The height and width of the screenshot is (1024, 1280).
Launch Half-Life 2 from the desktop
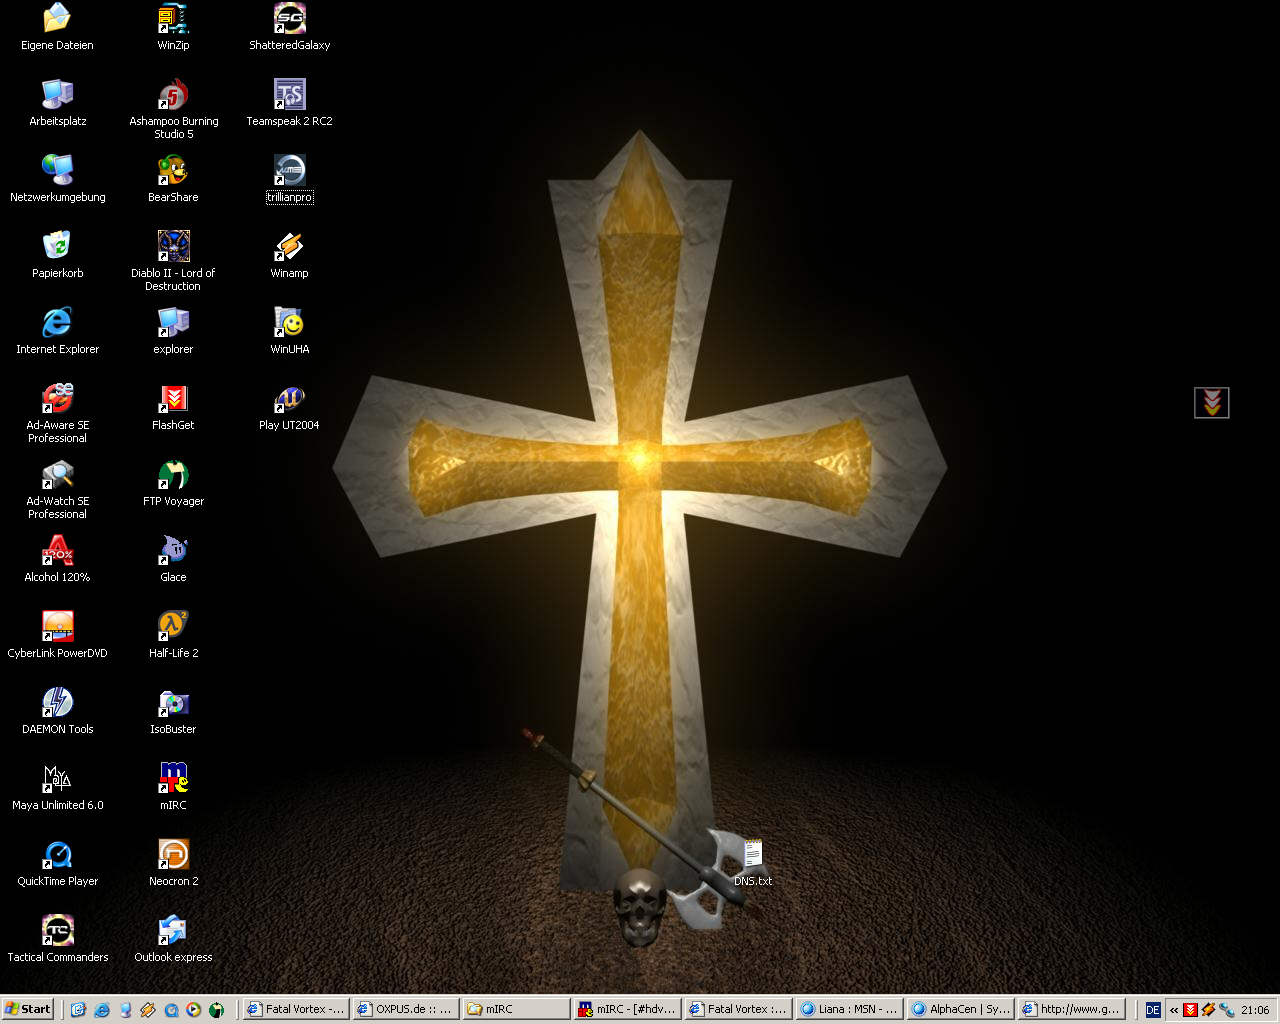click(x=173, y=627)
